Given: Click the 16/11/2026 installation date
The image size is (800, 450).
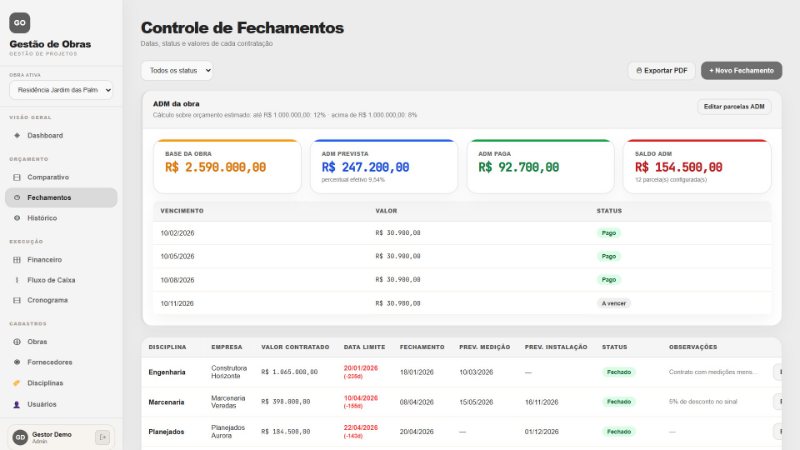Looking at the screenshot, I should pyautogui.click(x=541, y=403).
